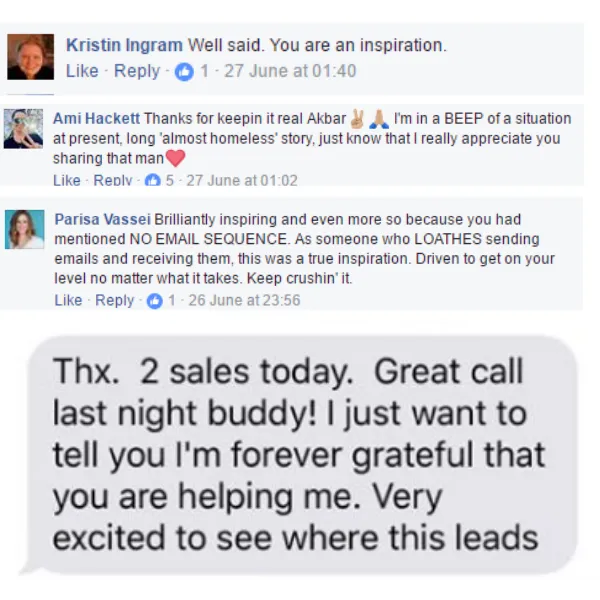600x600 pixels.
Task: Open Ami Hackett's profile picture
Action: click(23, 128)
